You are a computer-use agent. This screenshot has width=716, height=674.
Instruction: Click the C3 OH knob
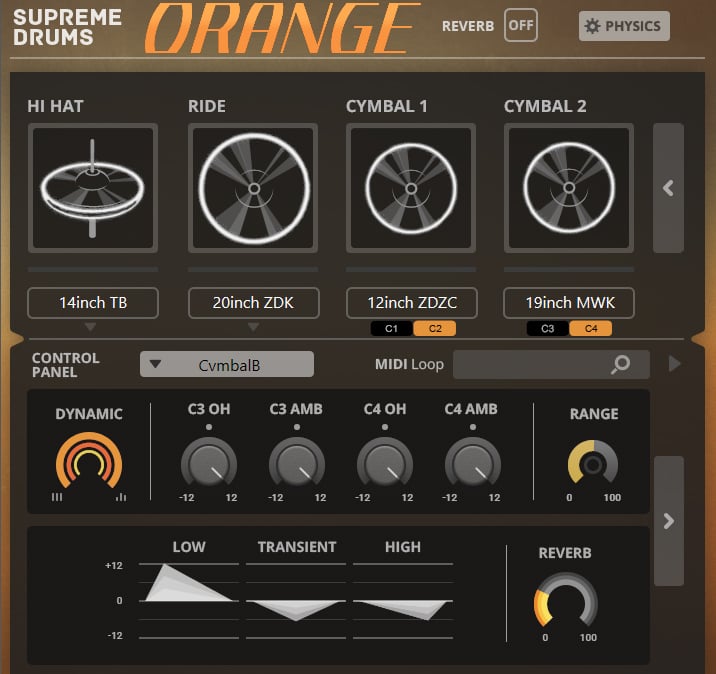209,465
